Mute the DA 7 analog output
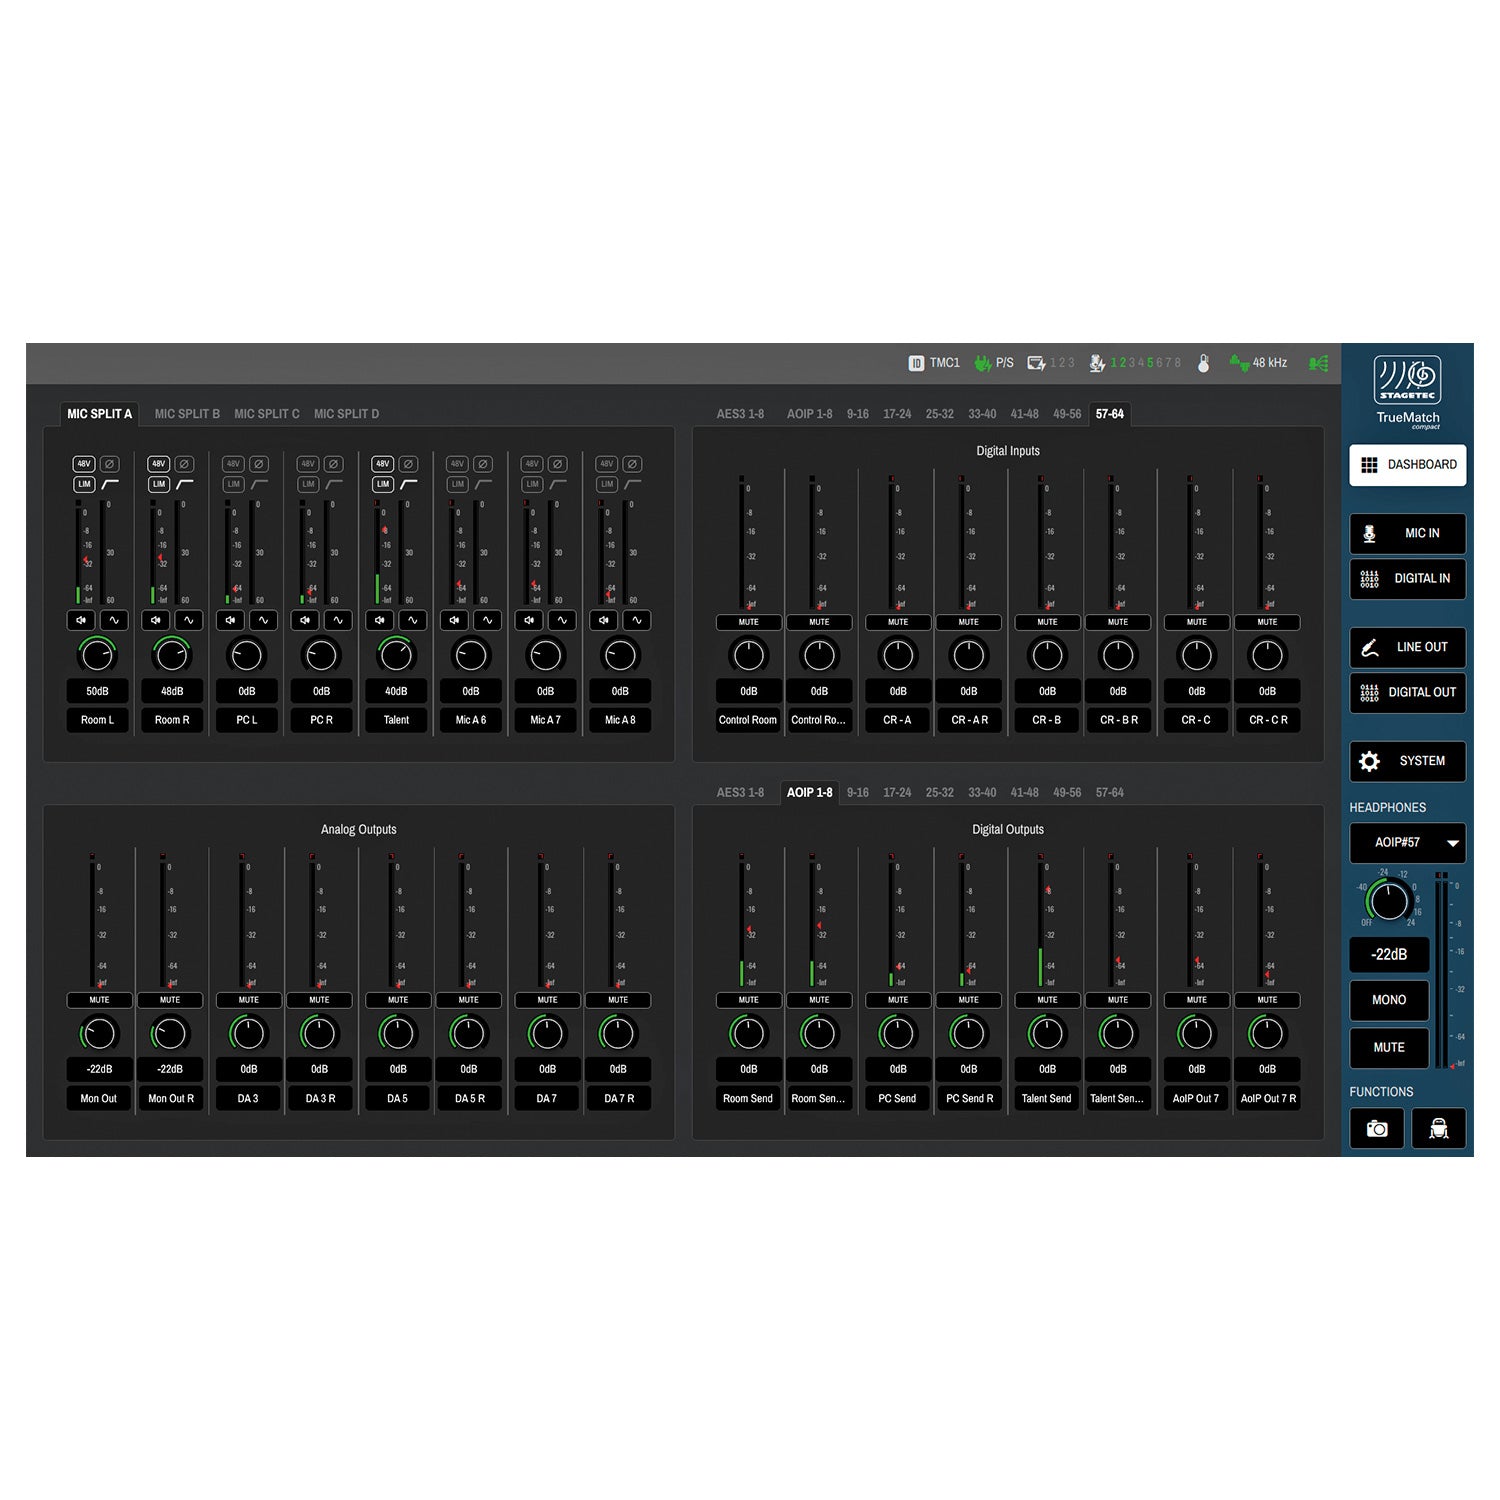Screen dimensions: 1500x1500 point(547,1000)
